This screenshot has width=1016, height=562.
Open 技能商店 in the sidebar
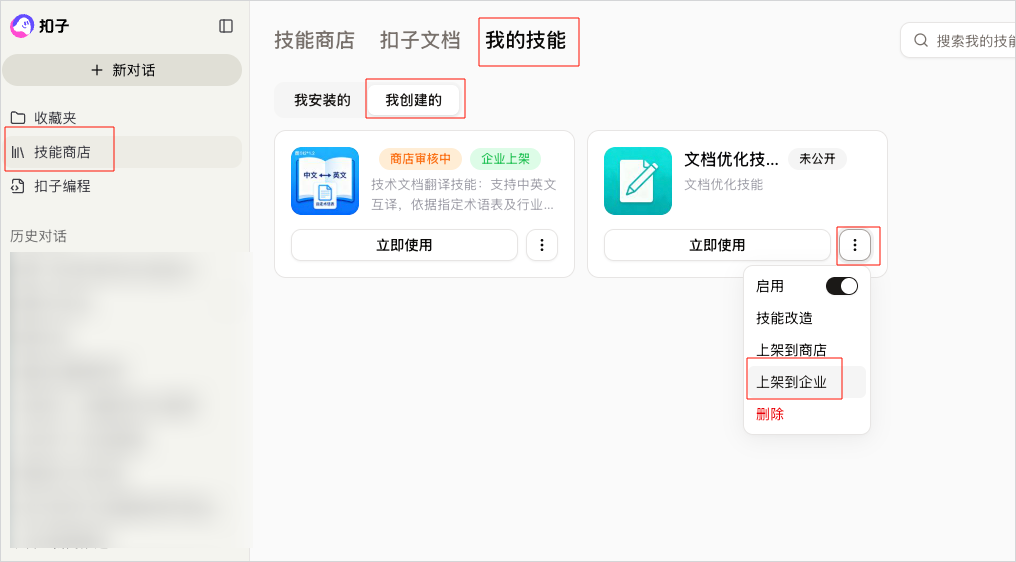122,152
